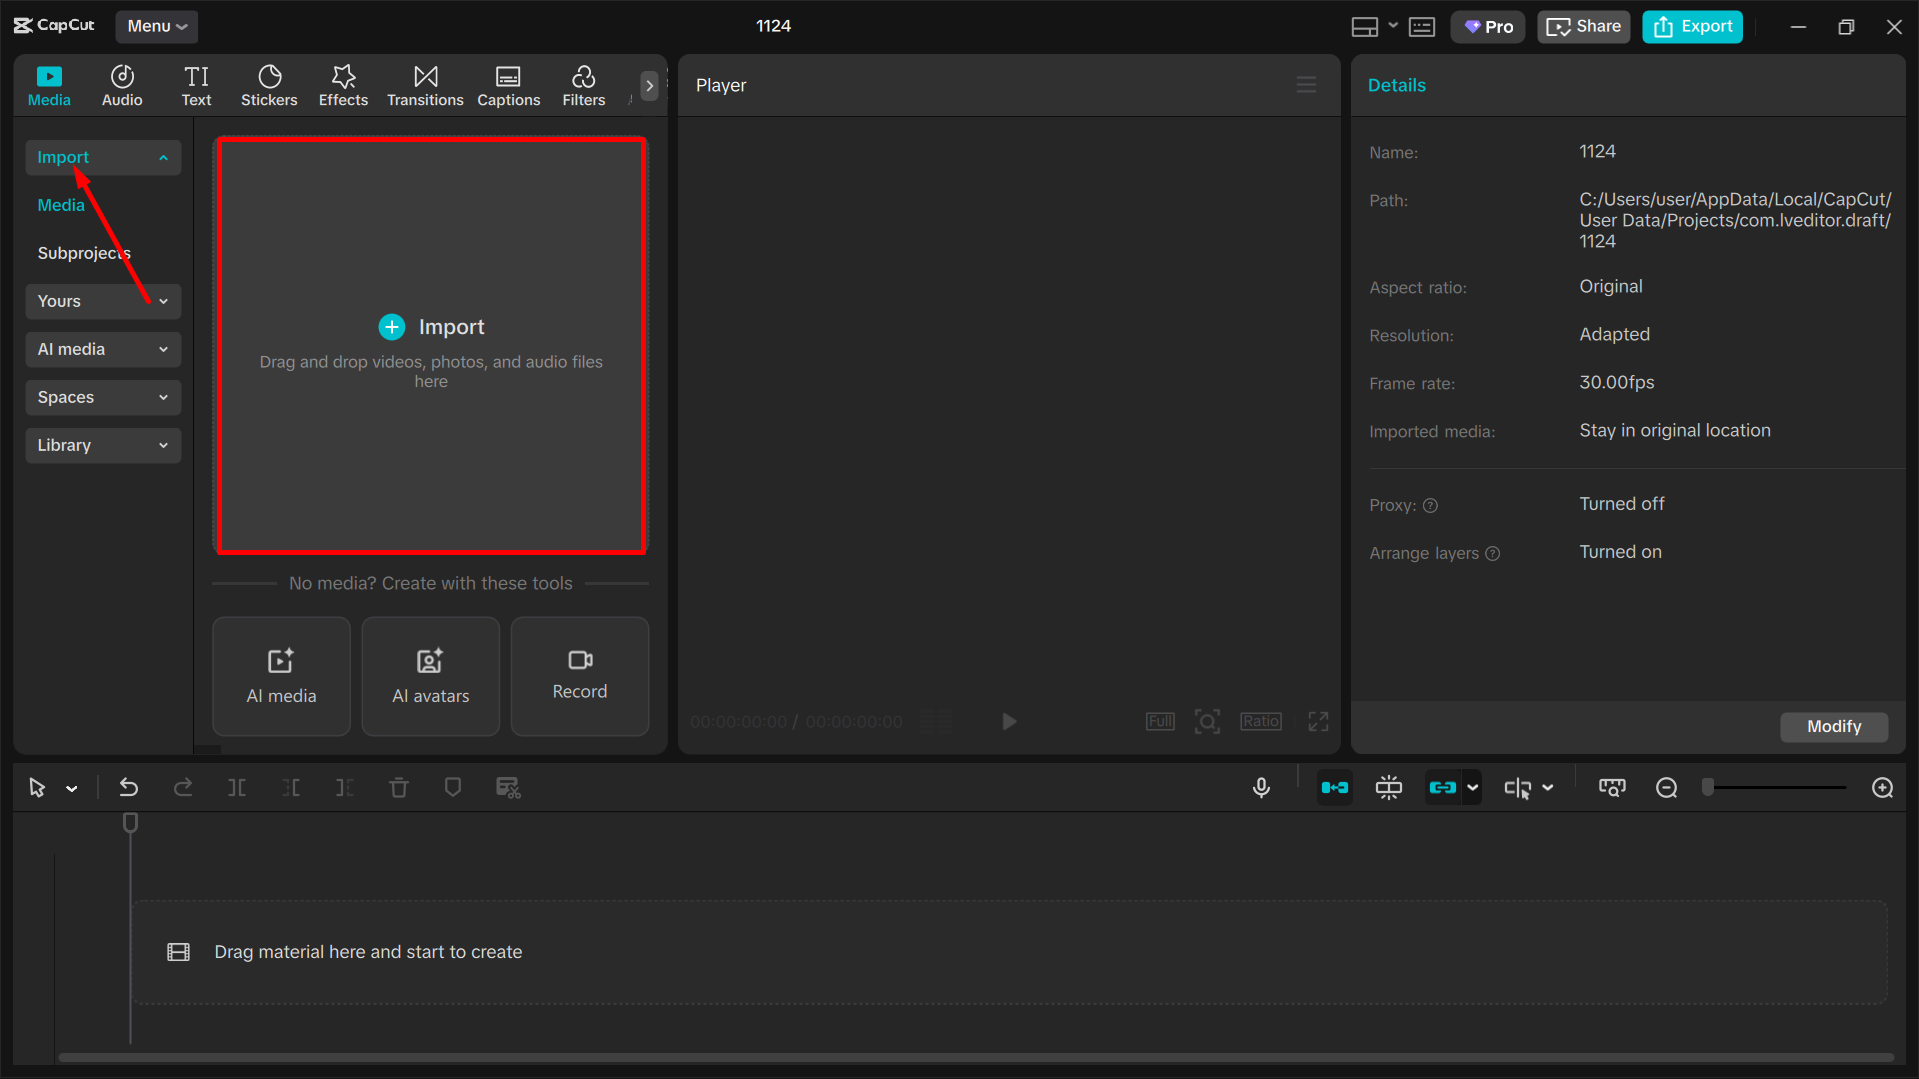Open the Audio panel

click(121, 85)
